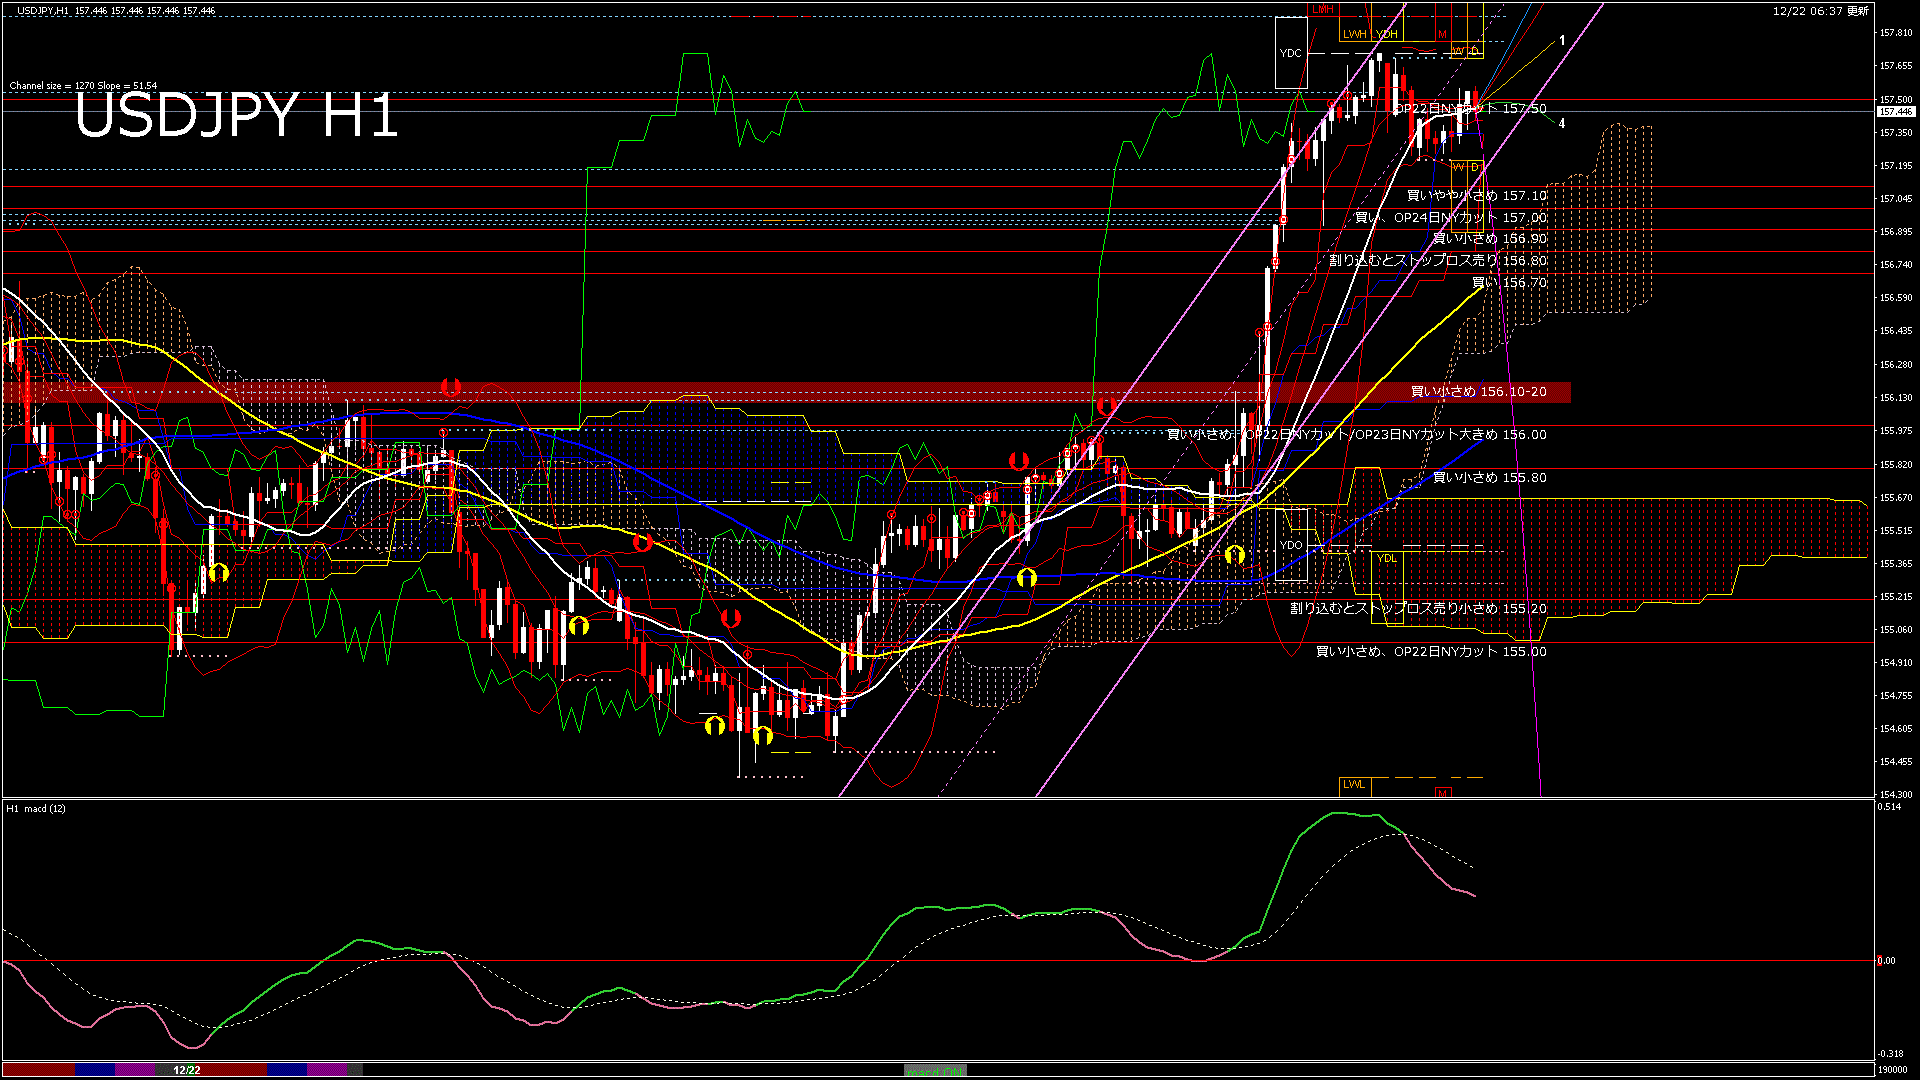The image size is (1920, 1080).
Task: Click the red LMH label at top
Action: pos(1323,9)
